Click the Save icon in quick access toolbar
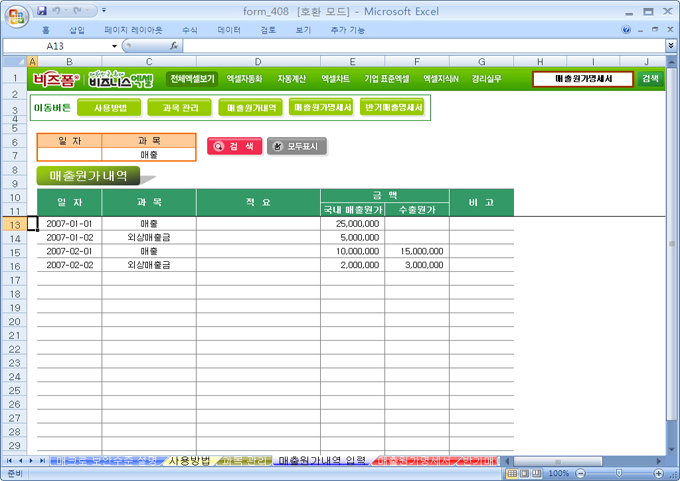This screenshot has width=680, height=481. 41,10
